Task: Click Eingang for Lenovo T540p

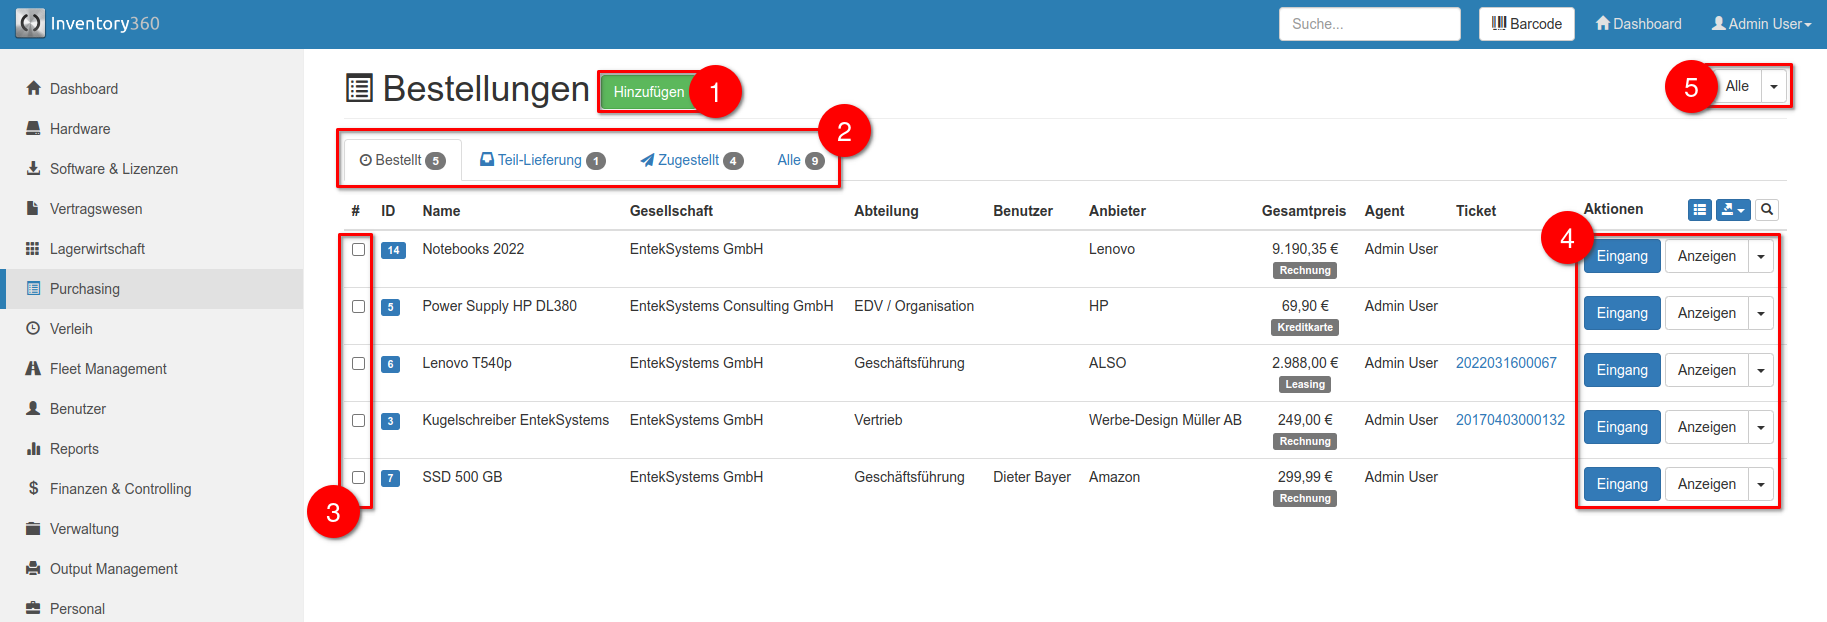Action: pyautogui.click(x=1622, y=371)
